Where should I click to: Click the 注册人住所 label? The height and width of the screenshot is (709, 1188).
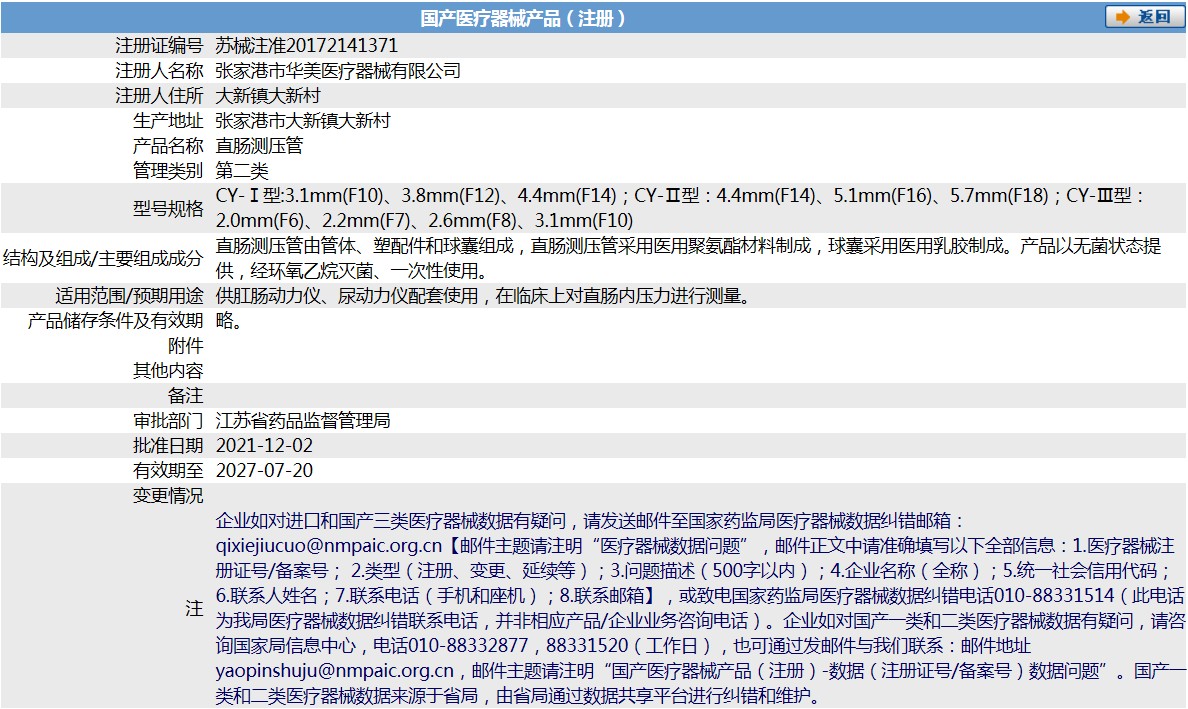(159, 95)
